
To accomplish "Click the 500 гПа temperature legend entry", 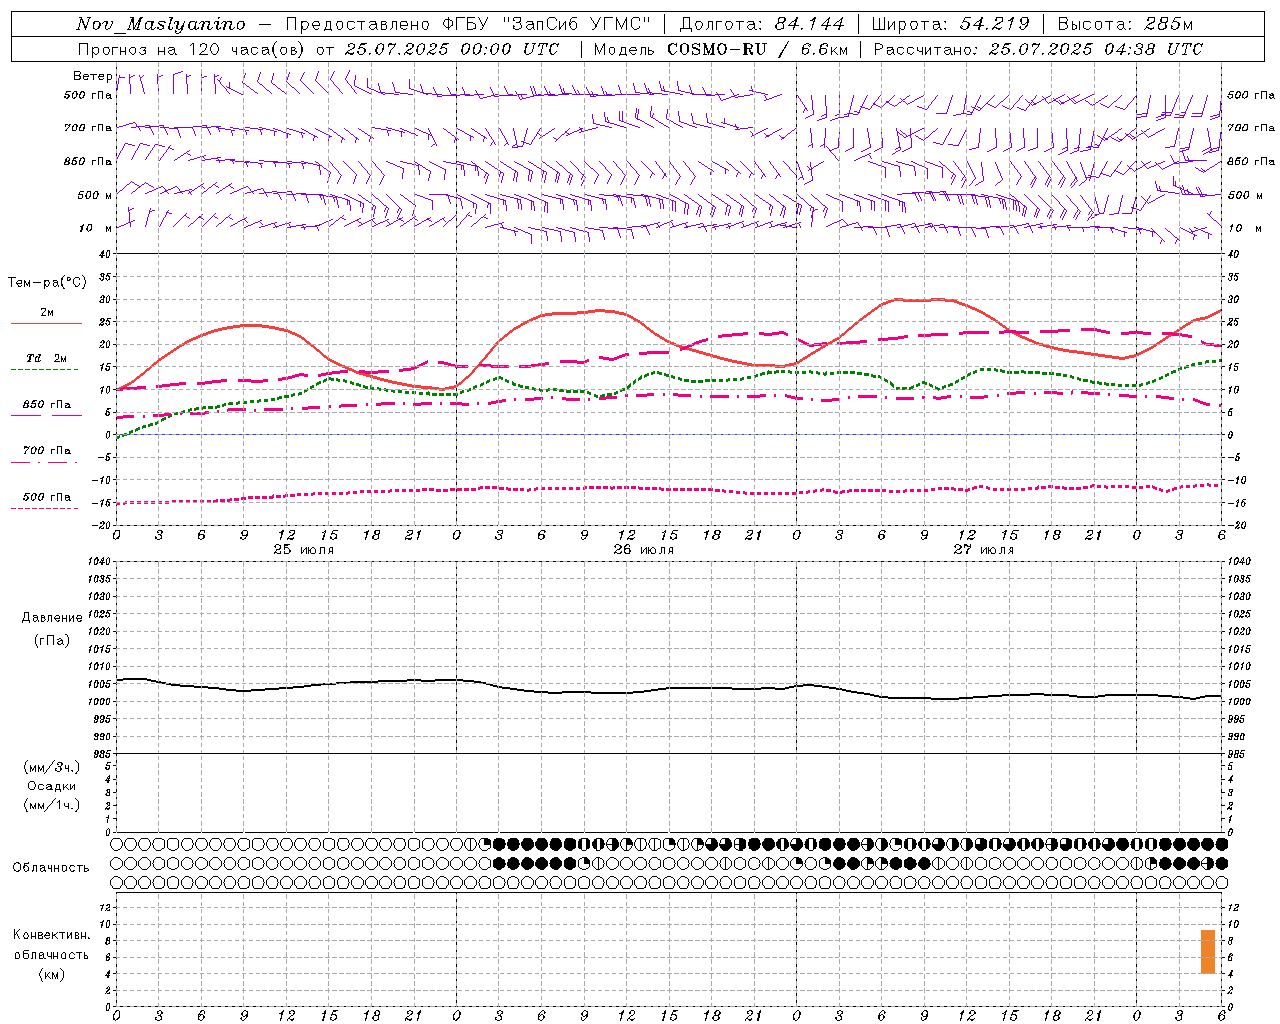I will pyautogui.click(x=47, y=497).
